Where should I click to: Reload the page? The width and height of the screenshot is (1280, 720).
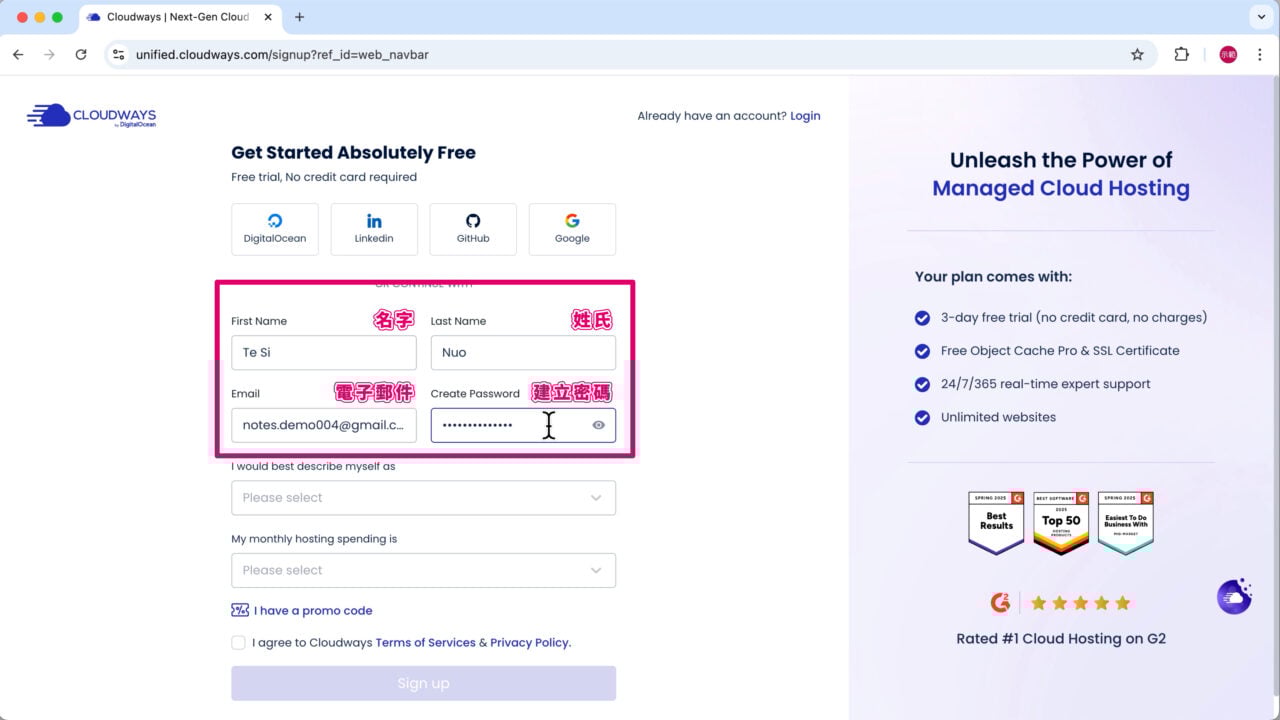click(81, 55)
